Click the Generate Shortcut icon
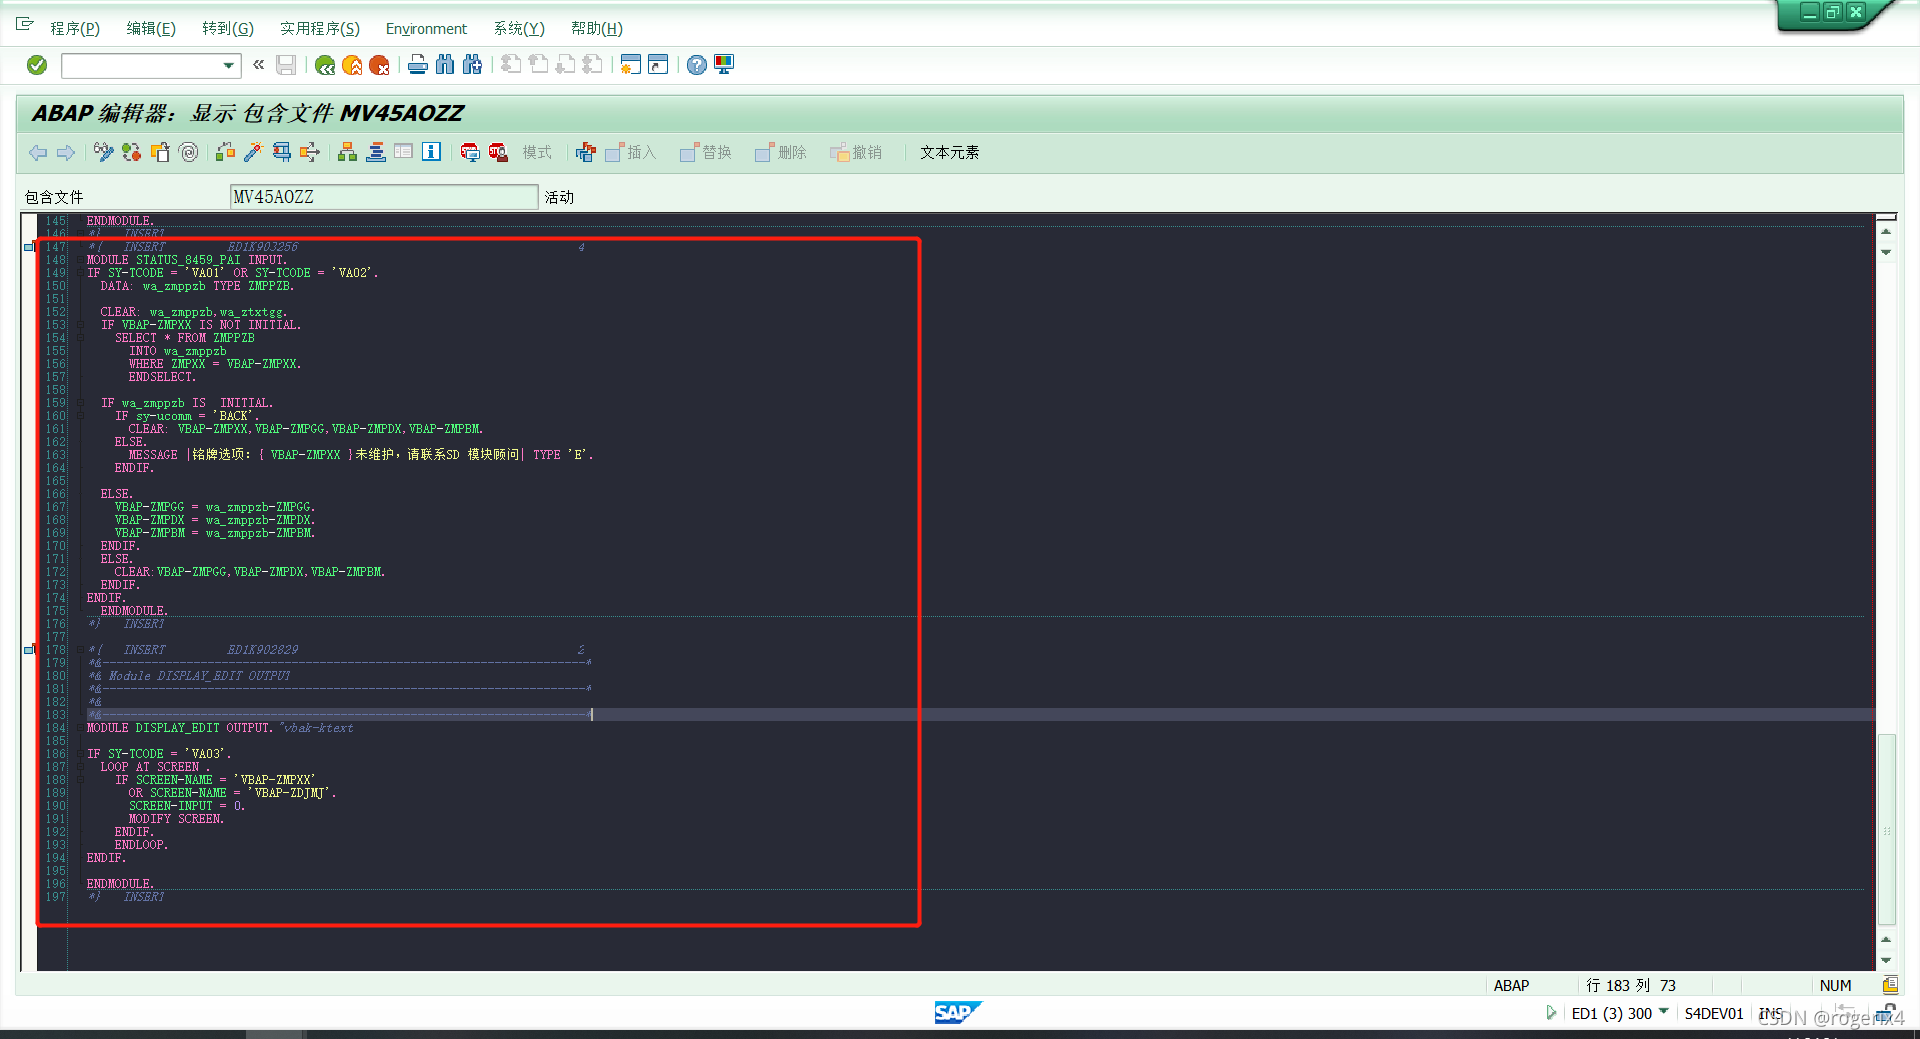 [658, 65]
